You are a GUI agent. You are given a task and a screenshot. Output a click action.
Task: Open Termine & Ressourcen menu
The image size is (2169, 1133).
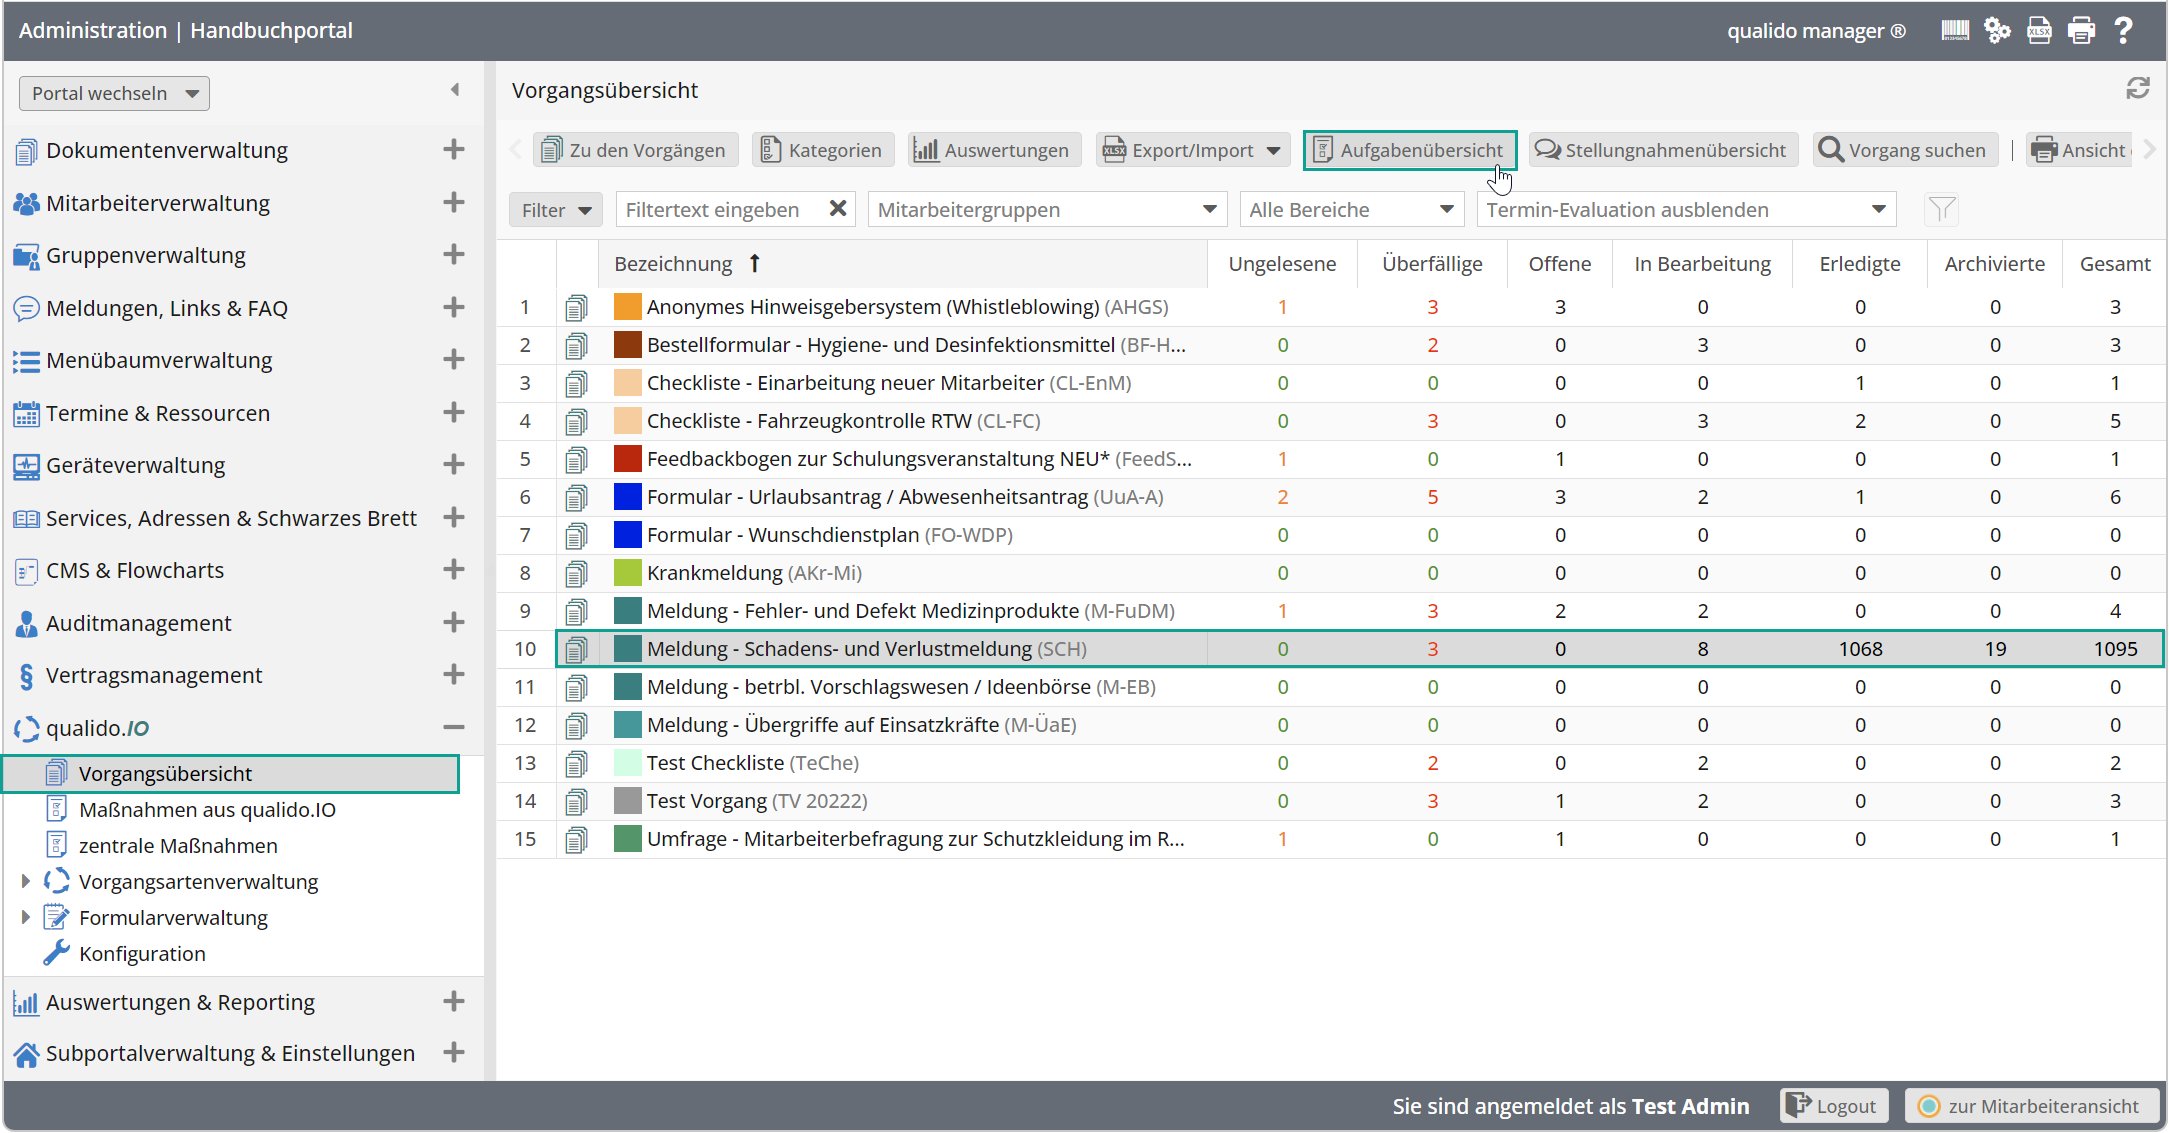[158, 413]
